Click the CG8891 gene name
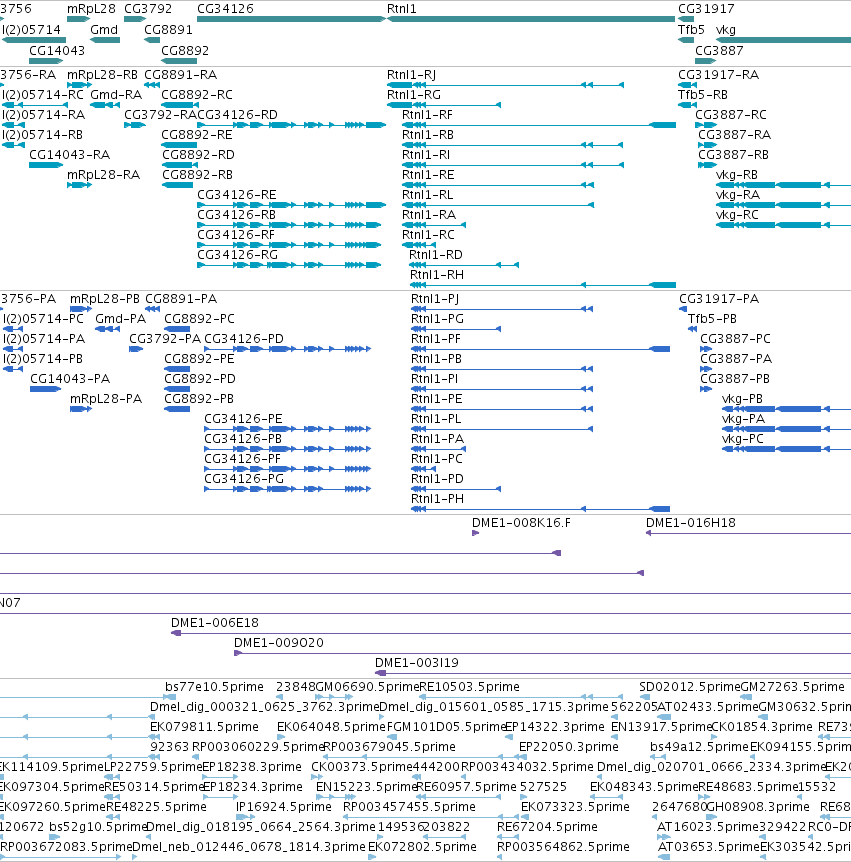Viewport: 851px width, 862px height. pos(168,30)
